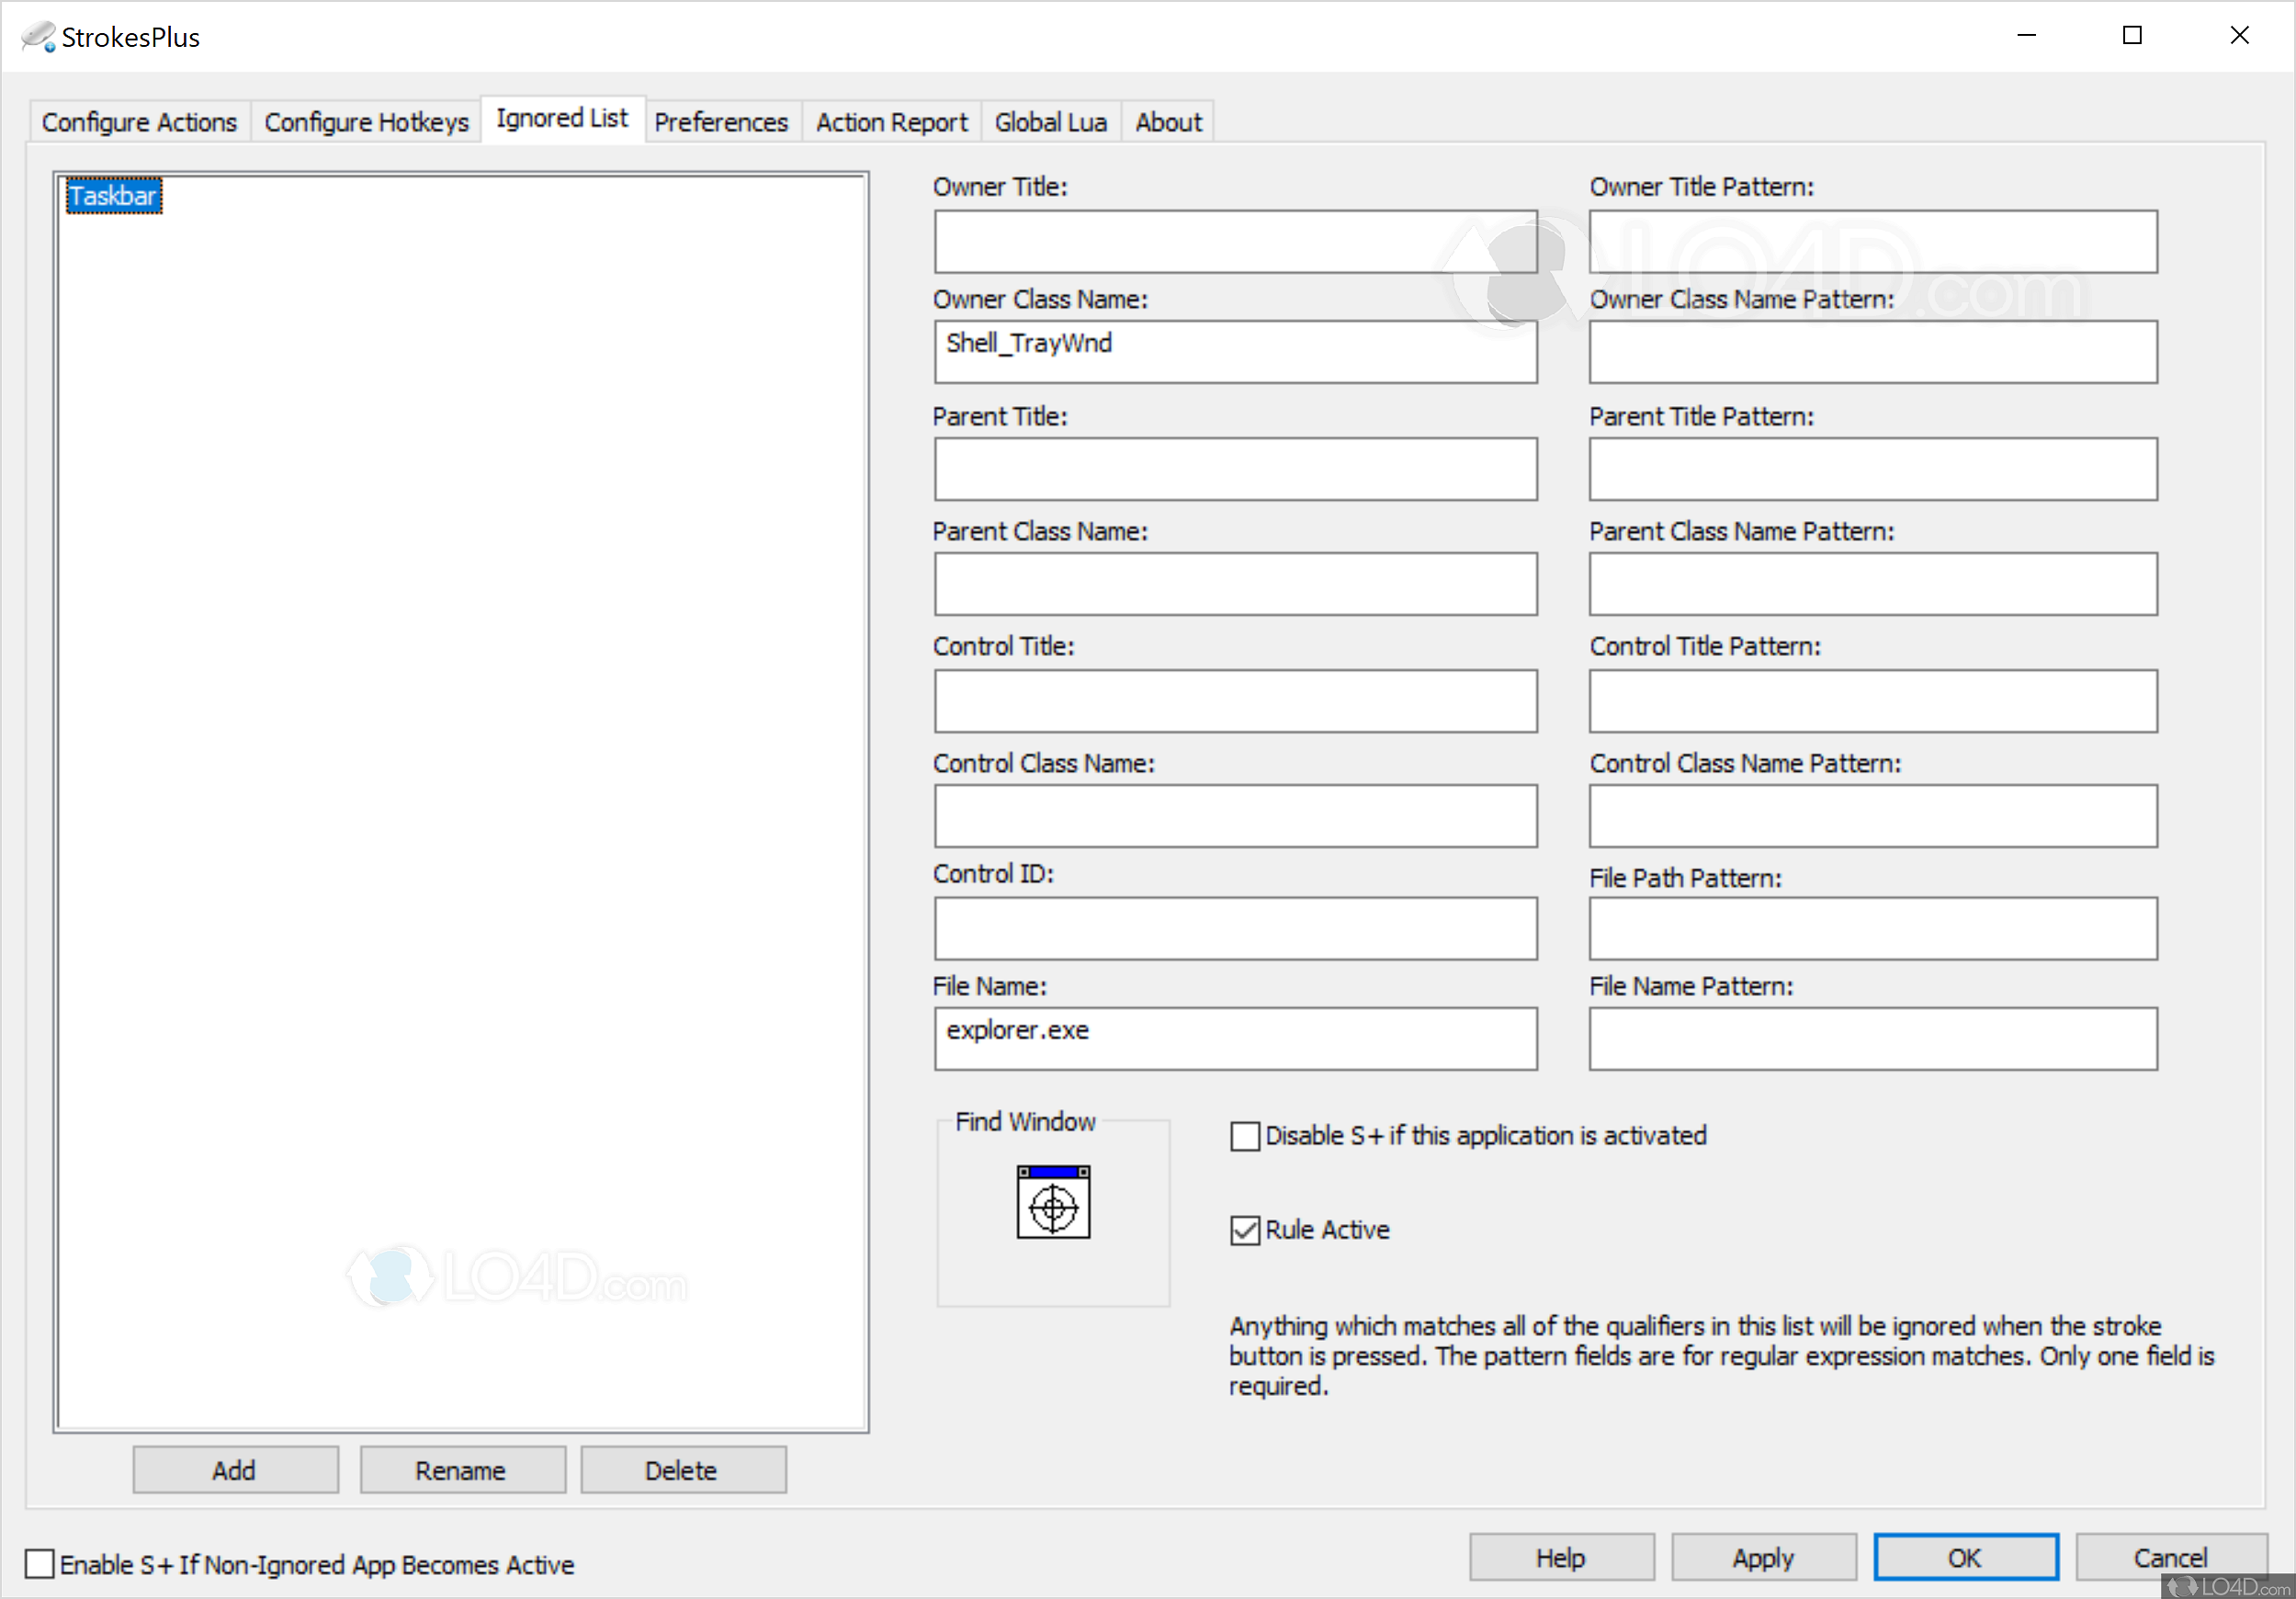Image resolution: width=2296 pixels, height=1599 pixels.
Task: Click Rename to rename the rule
Action: (x=461, y=1470)
